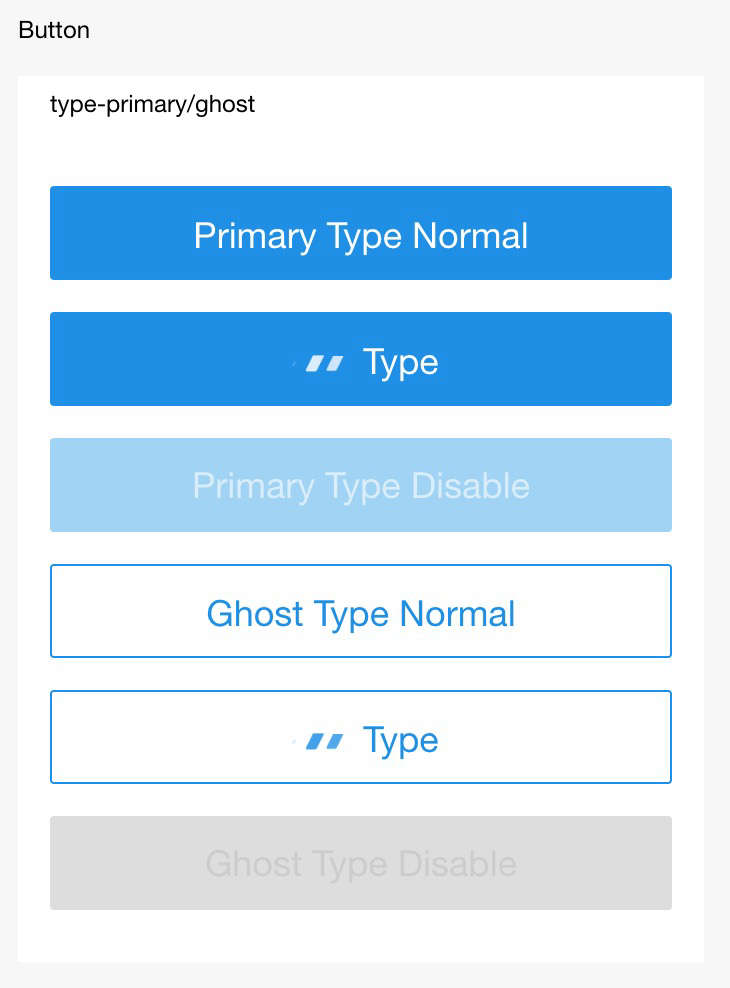Screen dimensions: 730x988
Task: Click "Type" label in solid blue loading button
Action: point(400,362)
